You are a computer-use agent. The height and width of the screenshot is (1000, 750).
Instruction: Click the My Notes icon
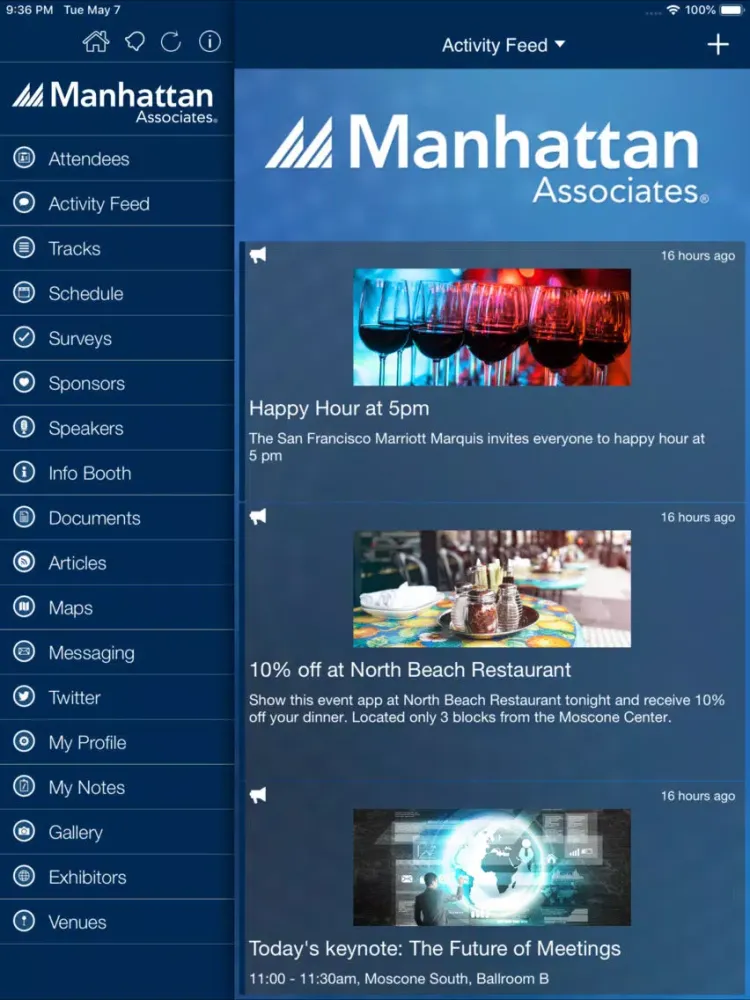pyautogui.click(x=24, y=786)
